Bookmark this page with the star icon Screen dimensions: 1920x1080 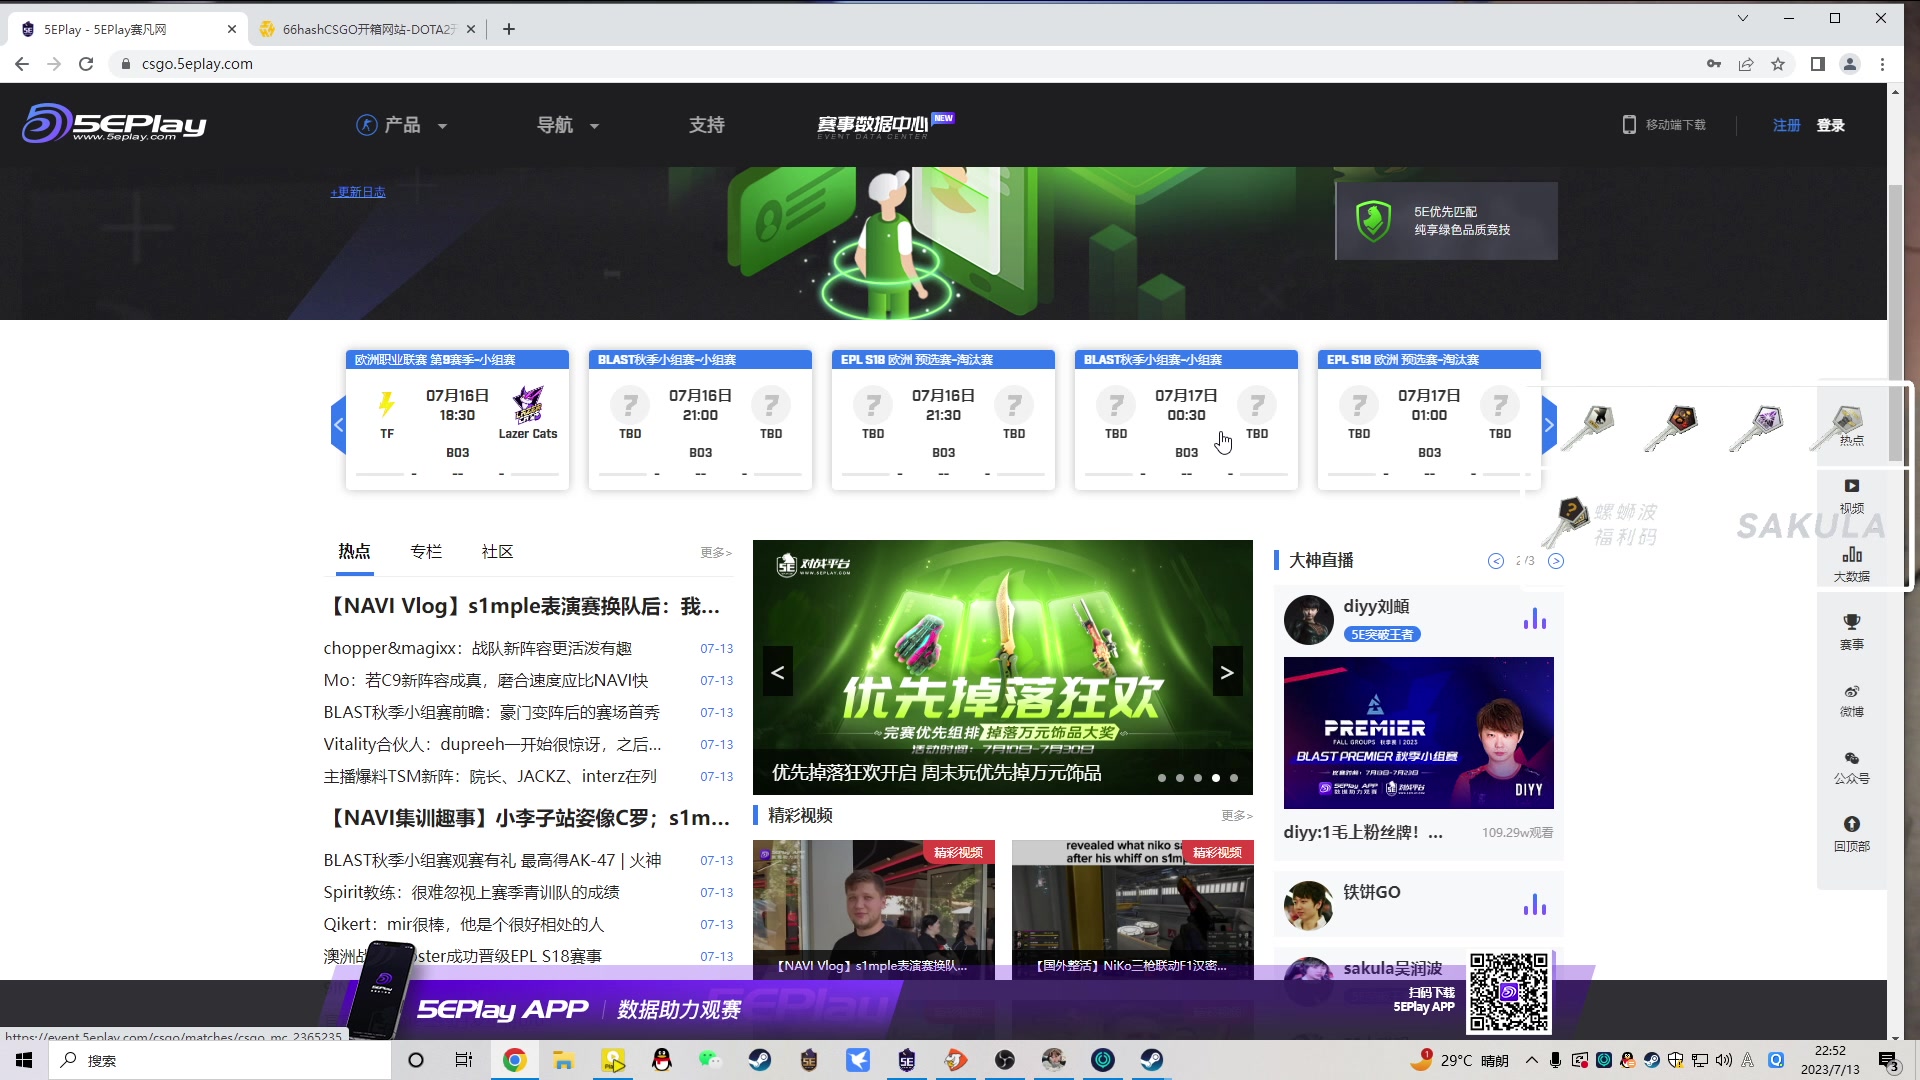click(x=1778, y=64)
